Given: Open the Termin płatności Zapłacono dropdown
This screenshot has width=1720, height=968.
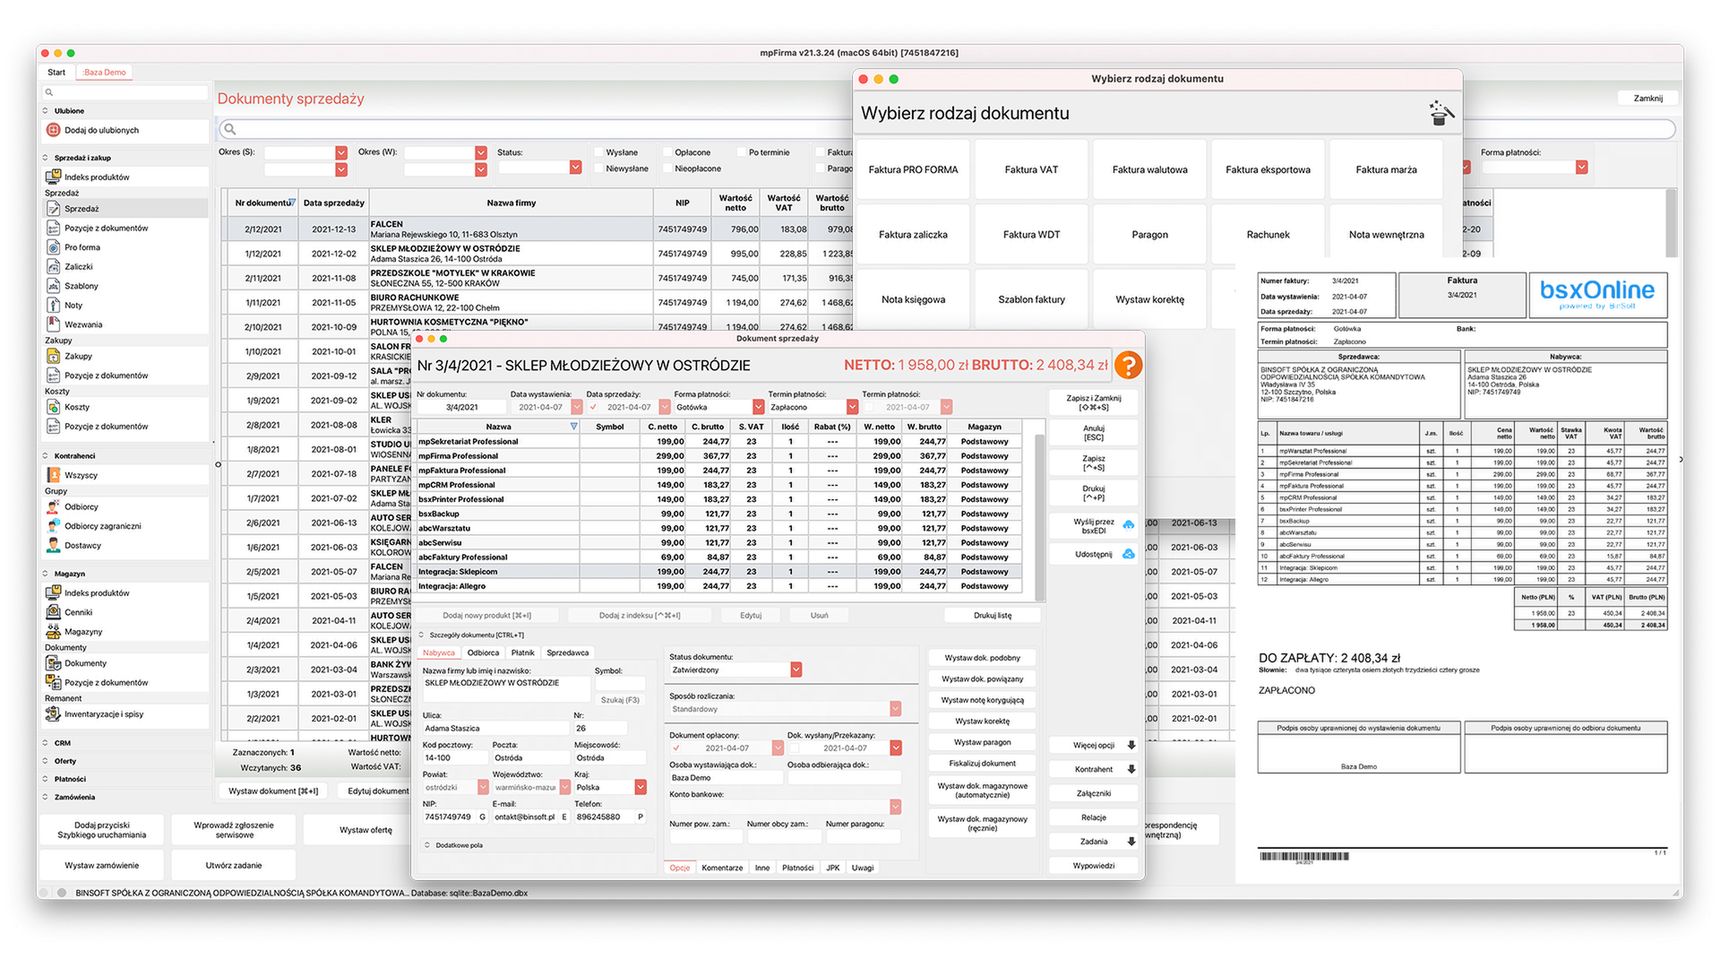Looking at the screenshot, I should click(x=852, y=407).
